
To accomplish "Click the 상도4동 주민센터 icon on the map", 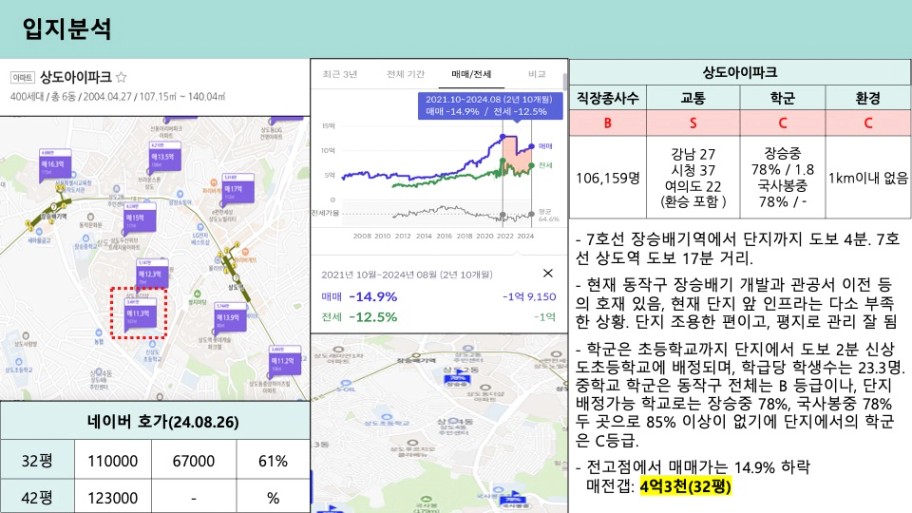I will pos(98,373).
